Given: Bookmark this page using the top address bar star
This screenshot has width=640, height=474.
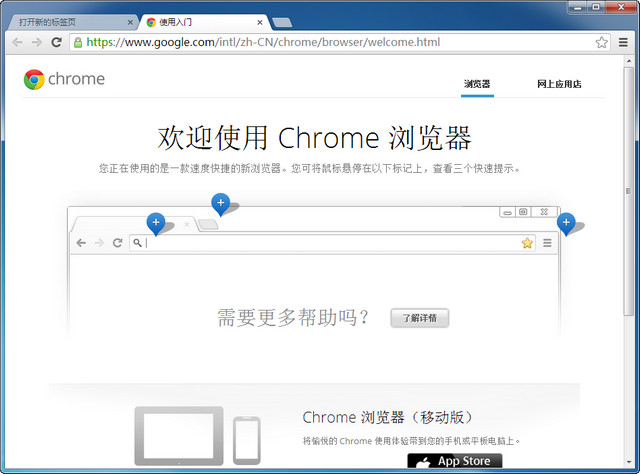Looking at the screenshot, I should tap(601, 42).
